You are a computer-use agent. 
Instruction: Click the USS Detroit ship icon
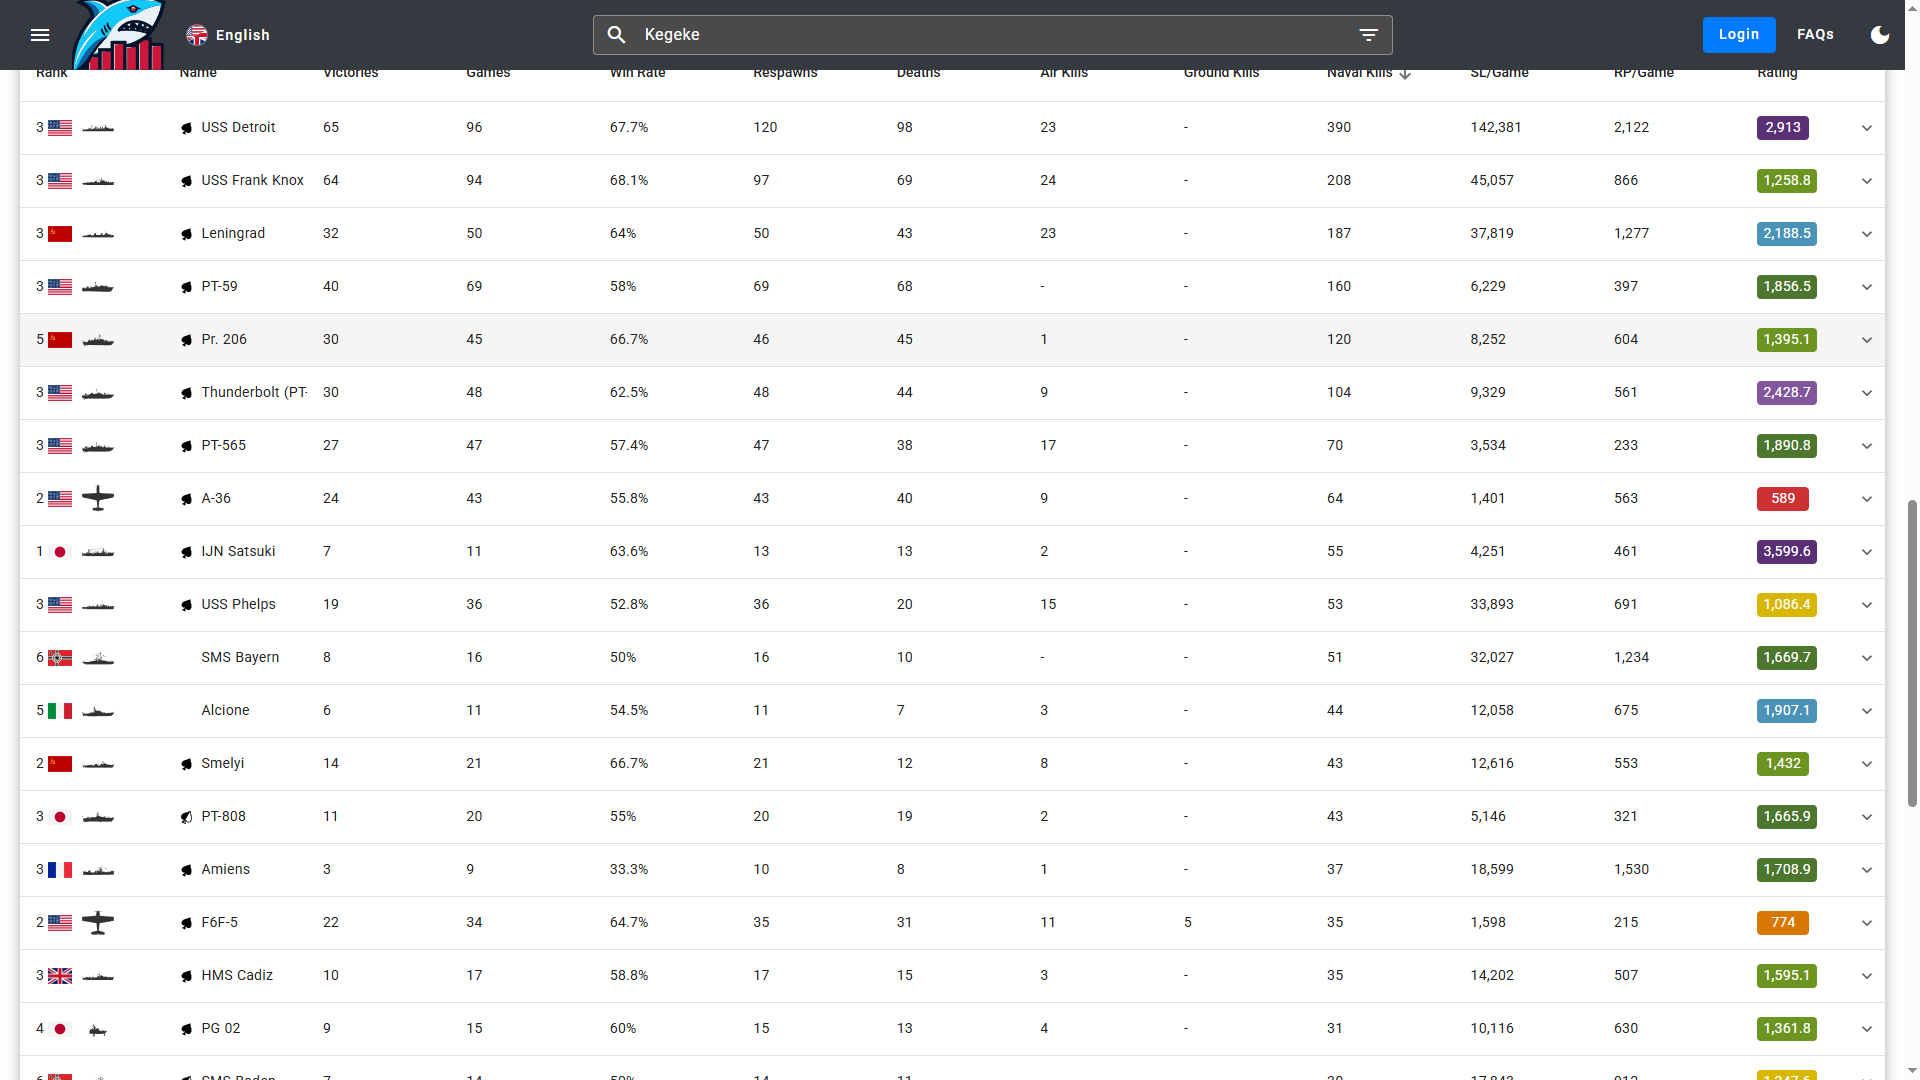click(98, 128)
